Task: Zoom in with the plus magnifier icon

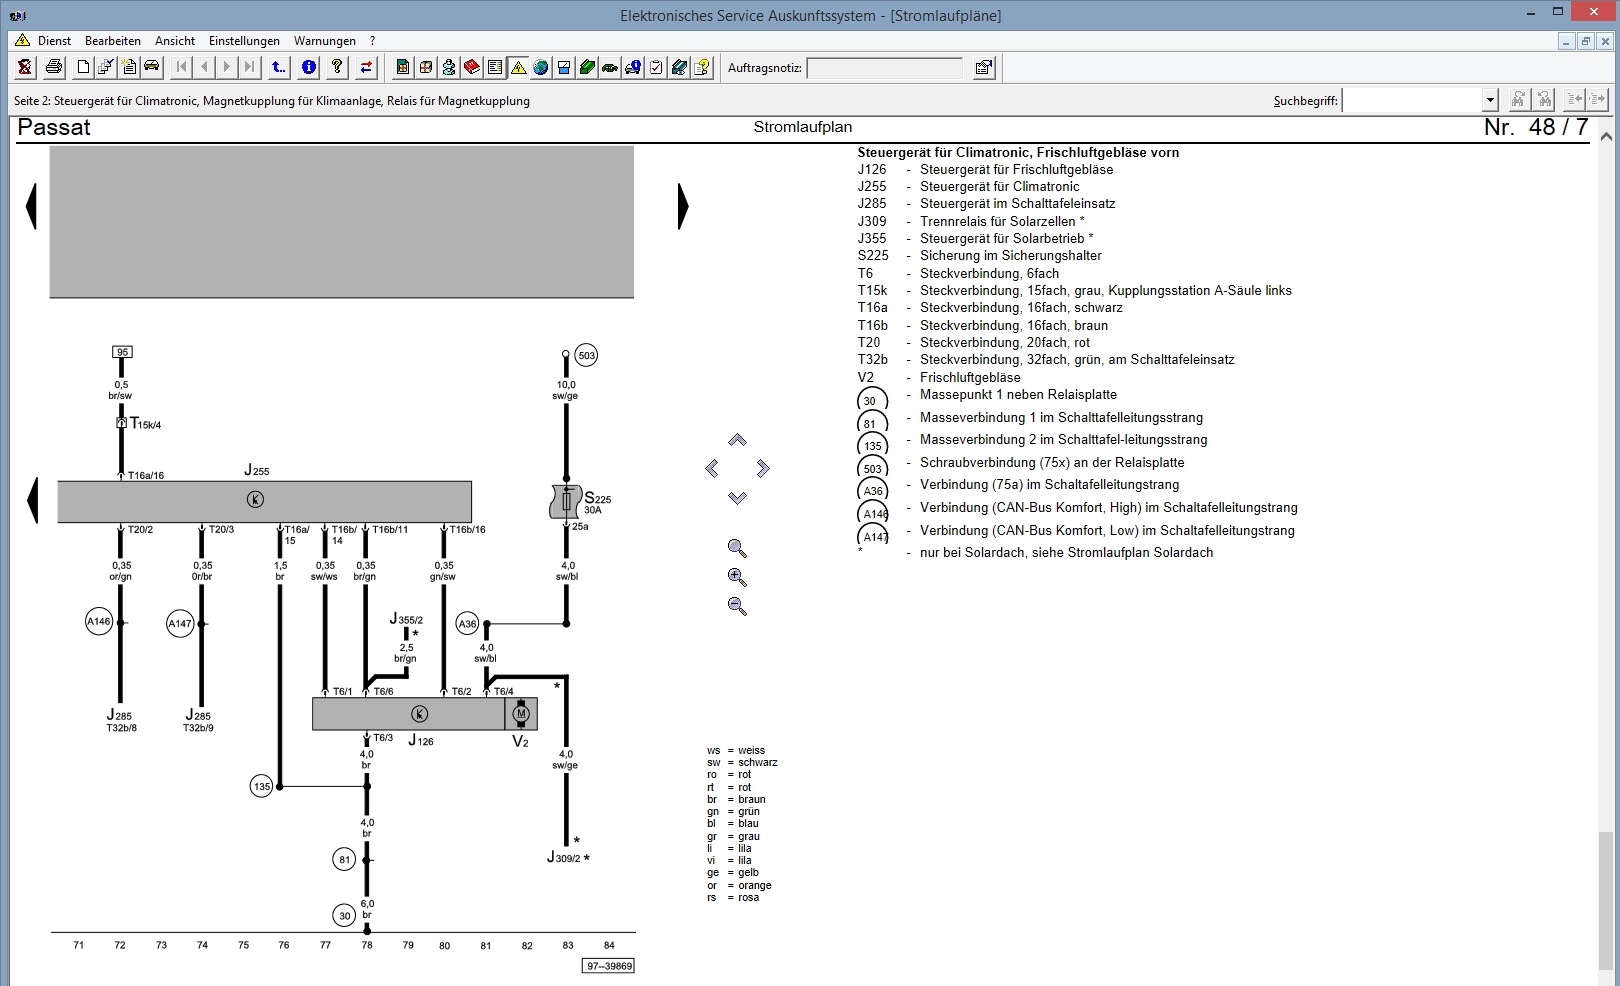Action: (737, 577)
